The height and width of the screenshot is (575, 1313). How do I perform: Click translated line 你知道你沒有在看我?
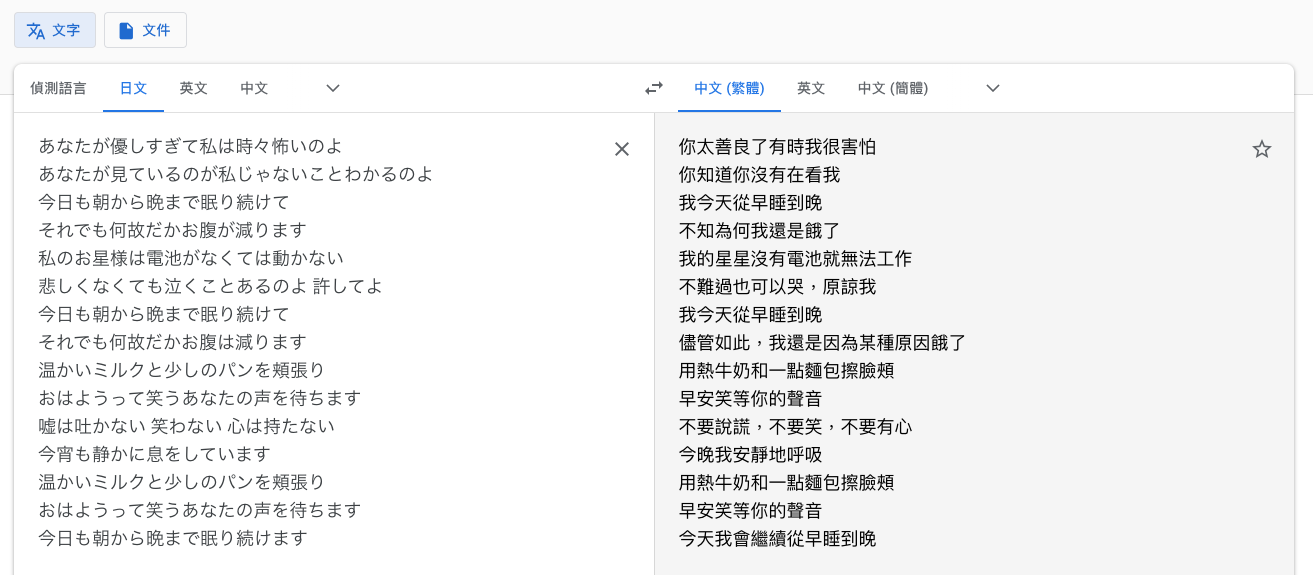point(759,175)
